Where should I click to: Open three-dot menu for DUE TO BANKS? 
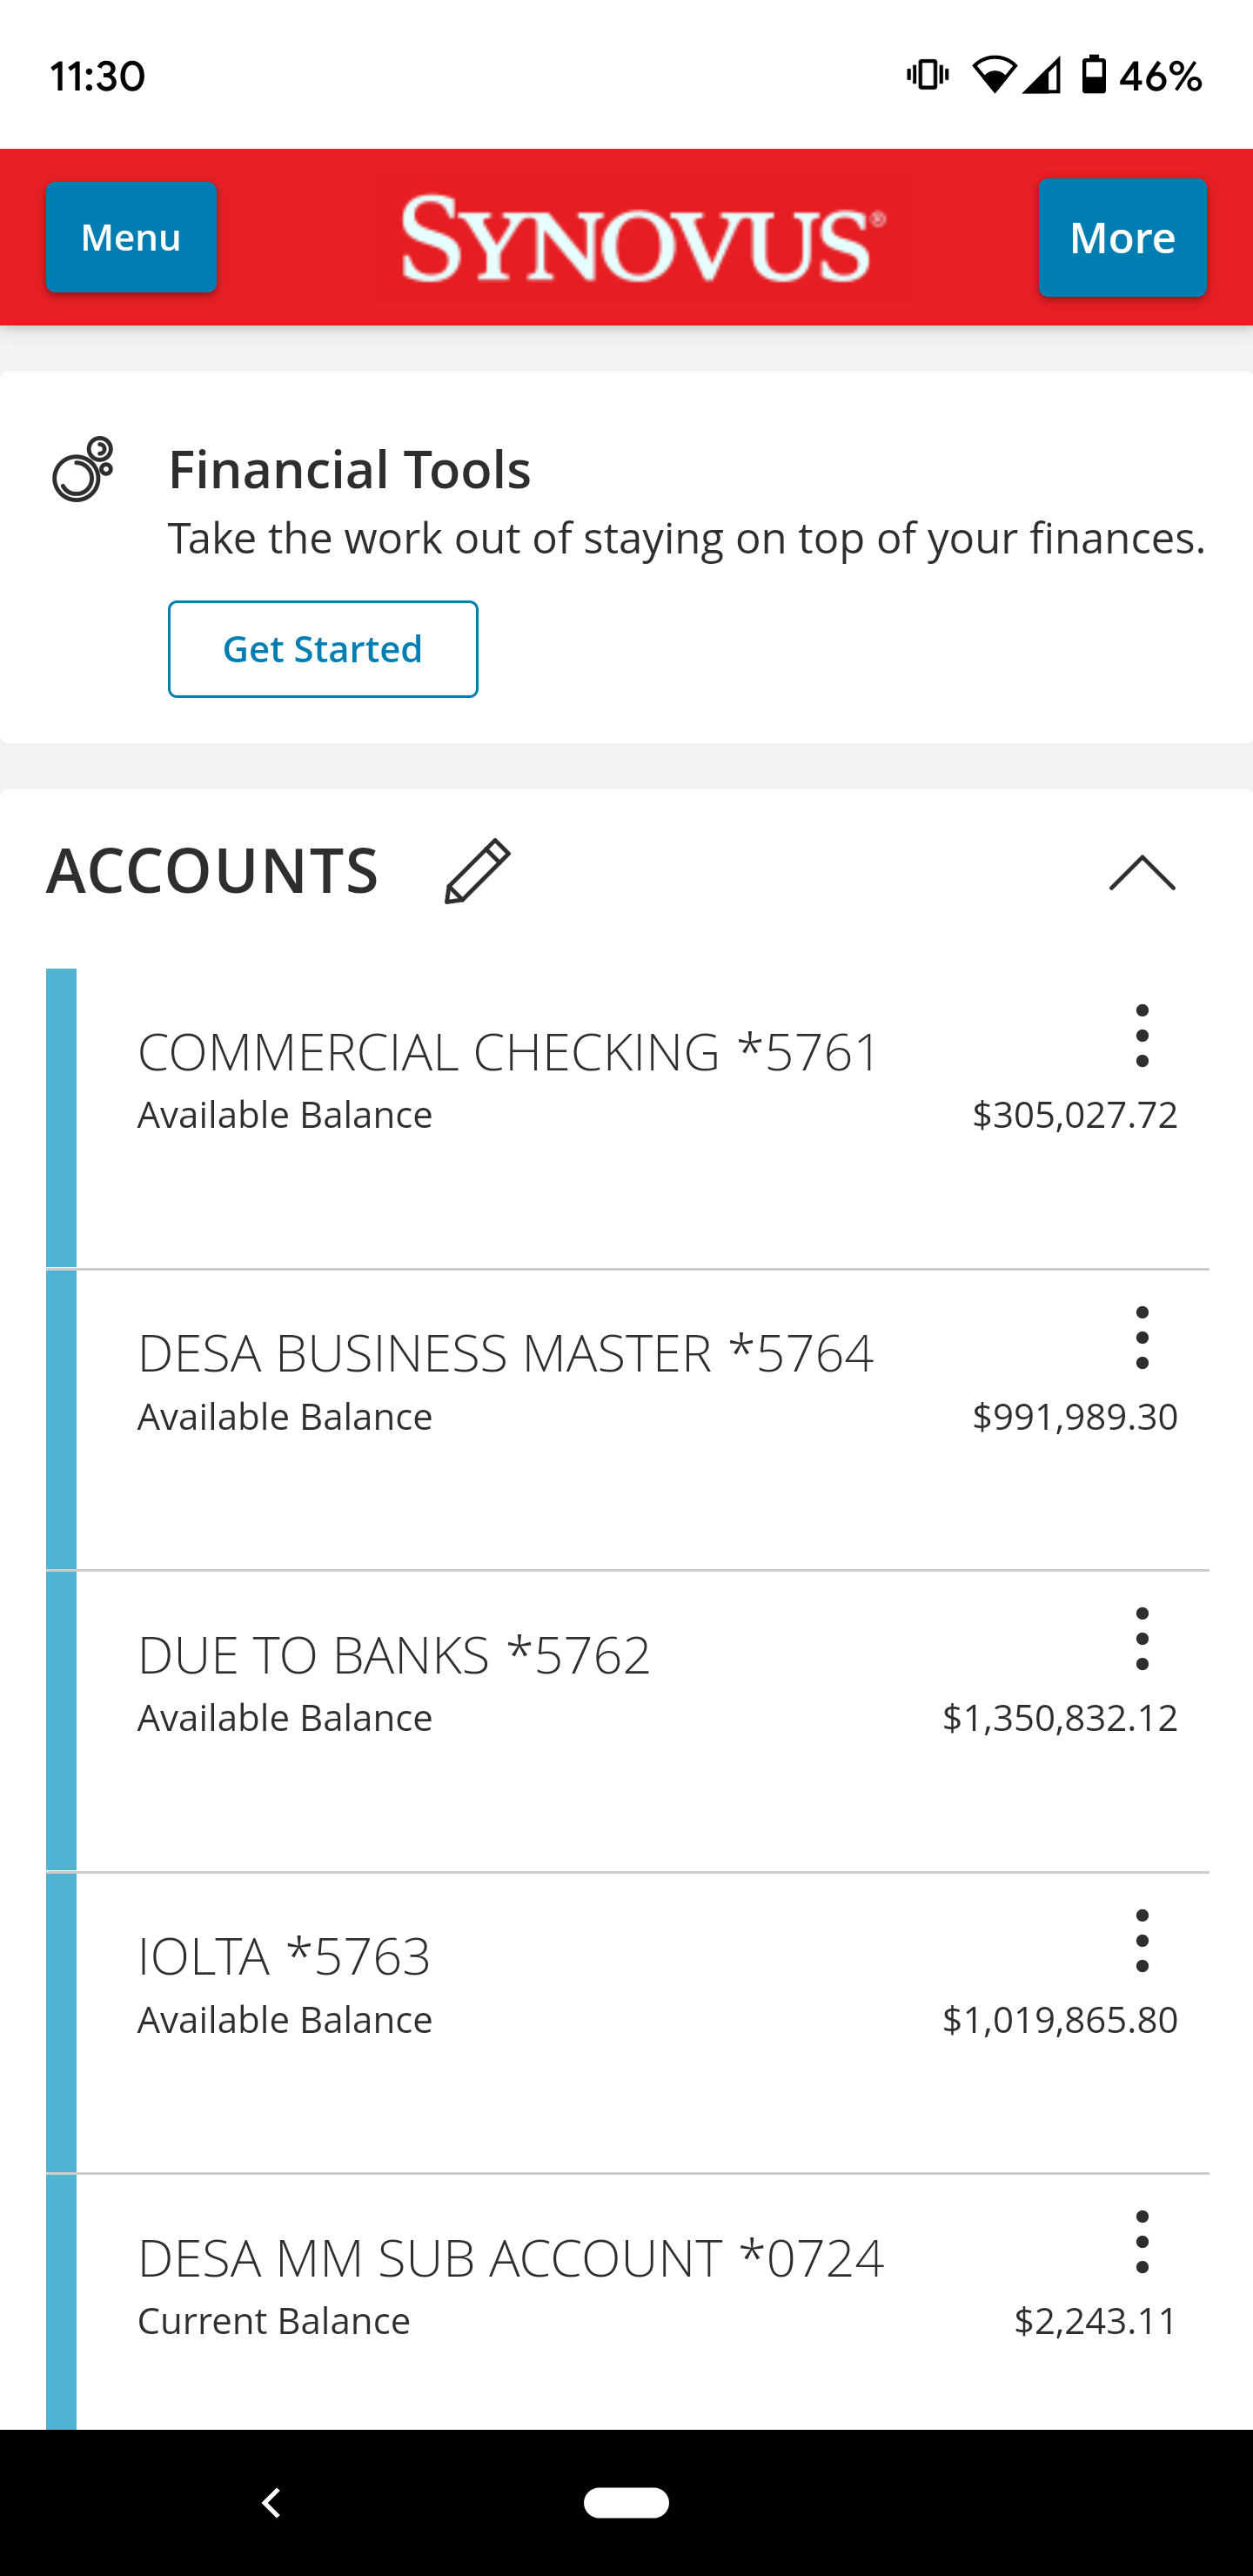point(1142,1639)
